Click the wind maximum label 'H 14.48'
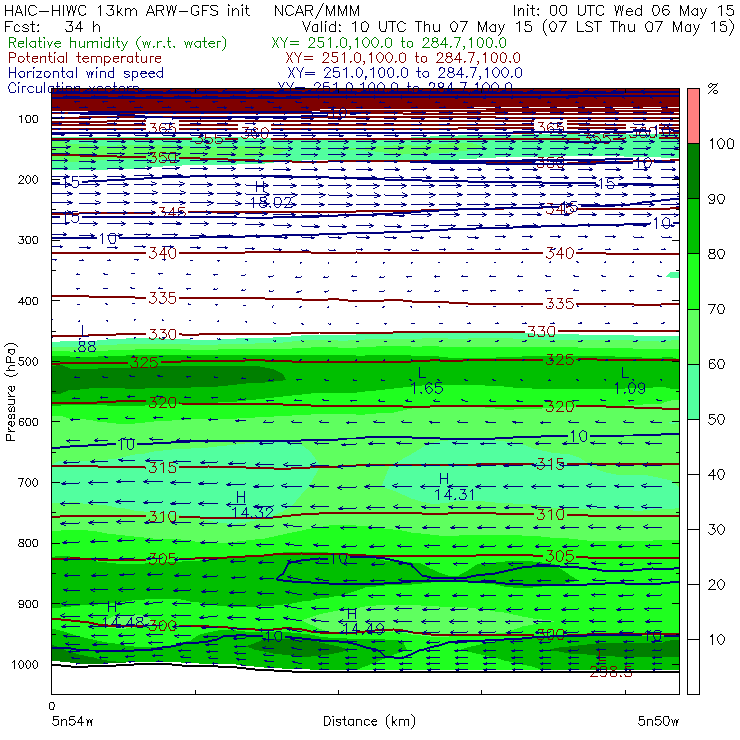The width and height of the screenshot is (740, 740). (123, 614)
